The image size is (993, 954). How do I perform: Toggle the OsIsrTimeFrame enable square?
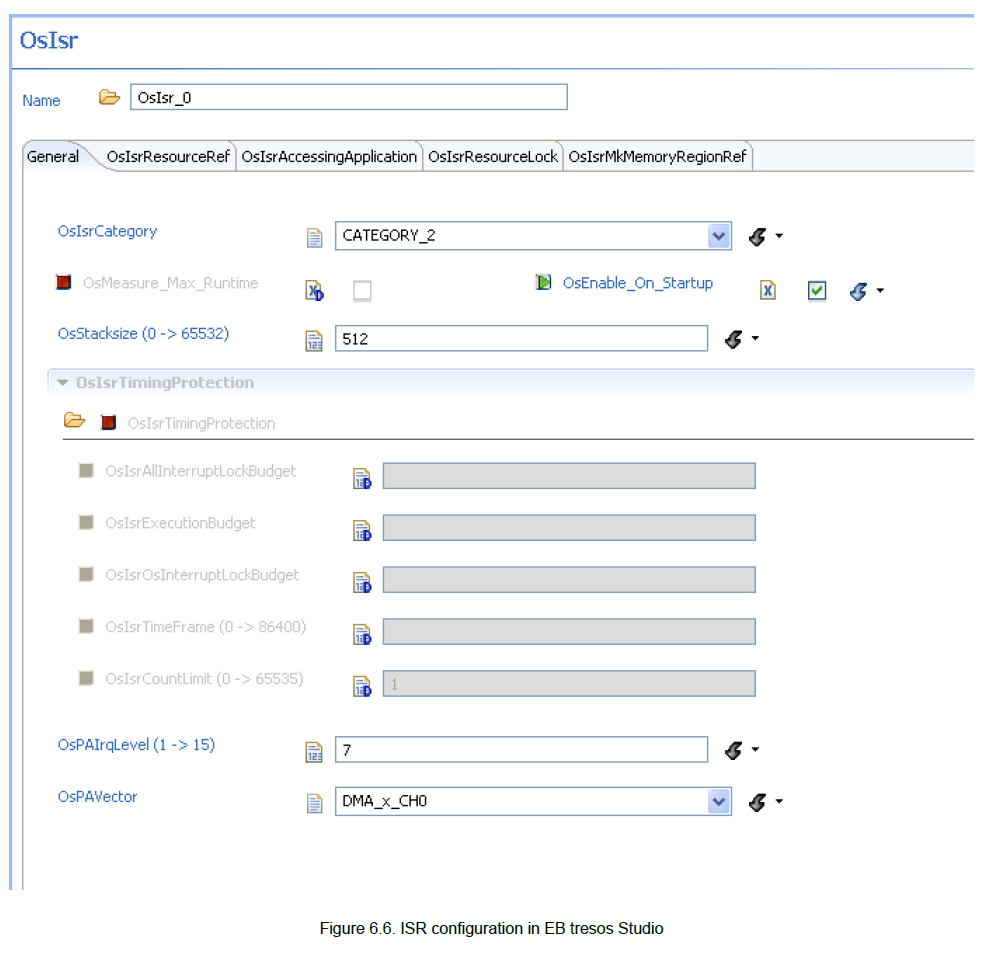86,626
